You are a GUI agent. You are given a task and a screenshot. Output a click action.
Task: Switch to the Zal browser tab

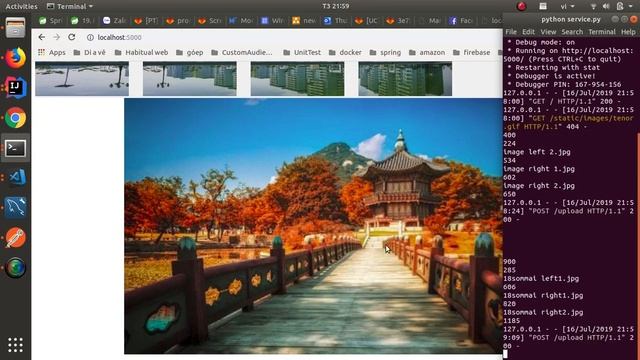click(115, 20)
